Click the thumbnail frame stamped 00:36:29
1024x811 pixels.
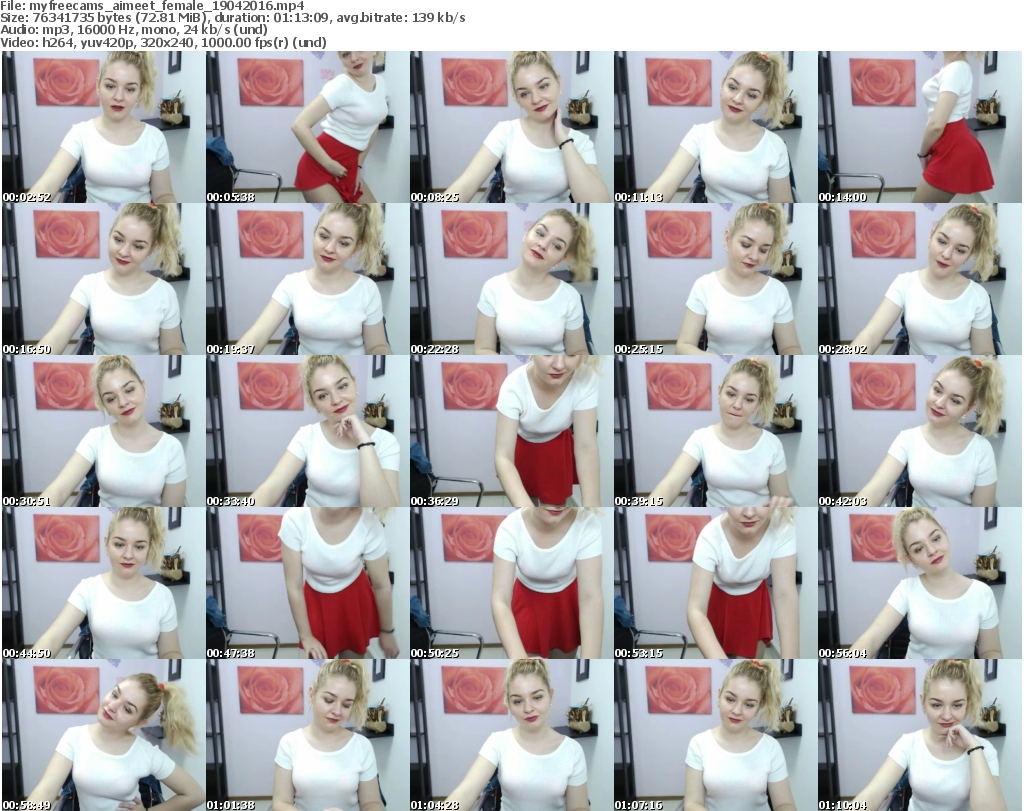(x=511, y=431)
